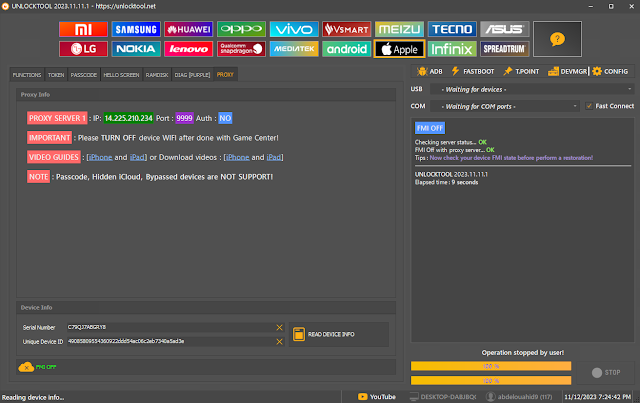
Task: Click the FMI OFF cloud icon
Action: tap(26, 367)
